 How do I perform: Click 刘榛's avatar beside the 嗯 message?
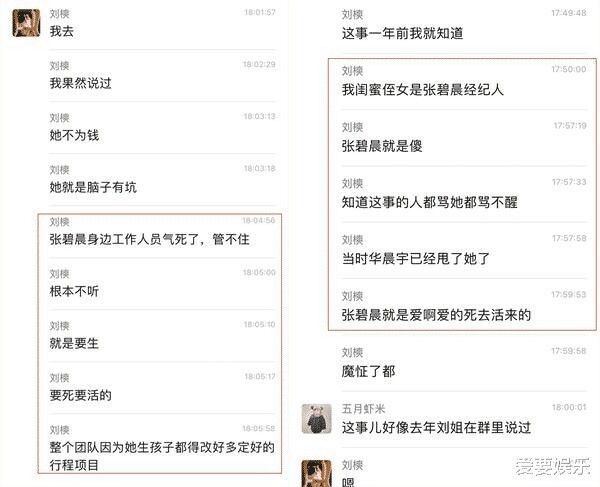[x=316, y=474]
